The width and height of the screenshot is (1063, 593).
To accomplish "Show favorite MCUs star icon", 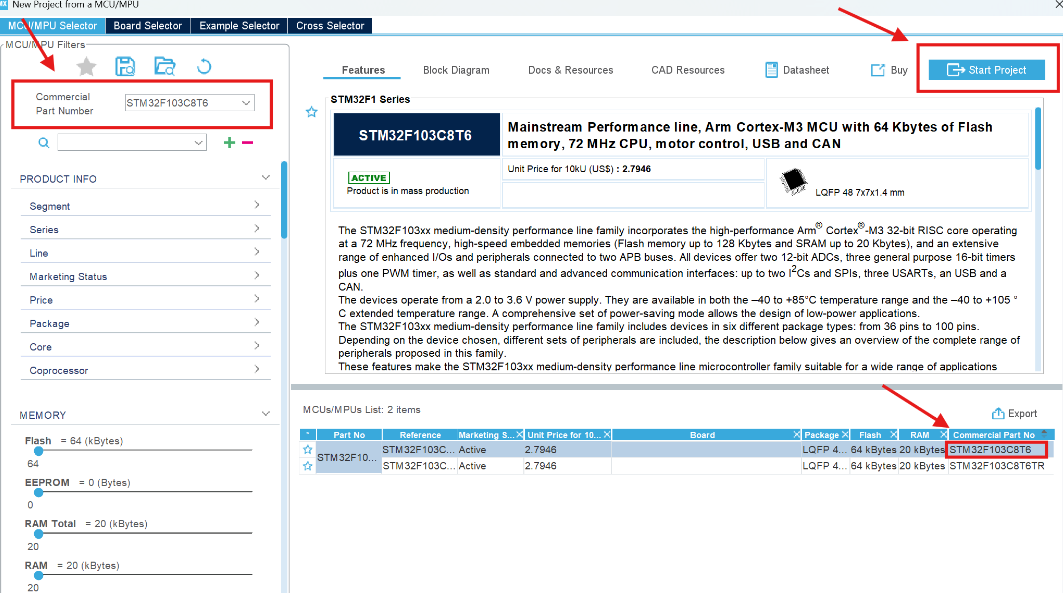I will pos(86,66).
